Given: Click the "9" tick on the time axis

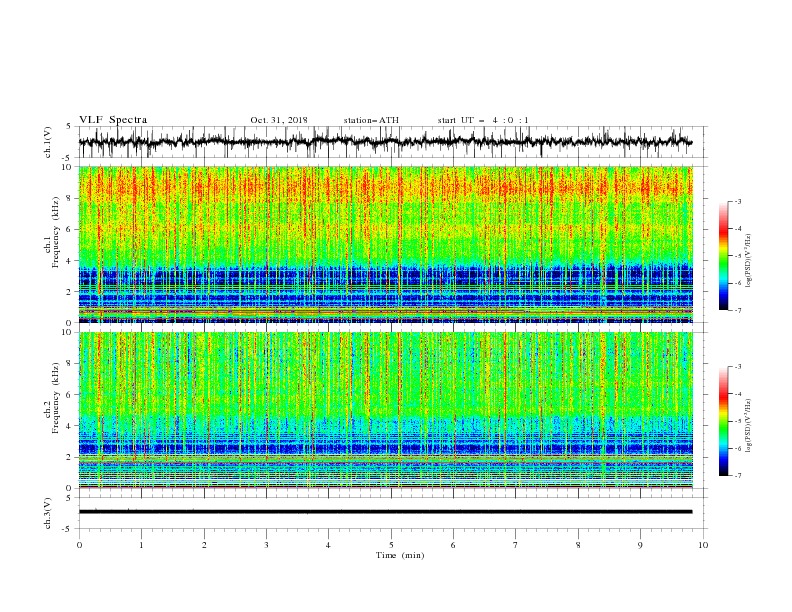Looking at the screenshot, I should [x=640, y=545].
